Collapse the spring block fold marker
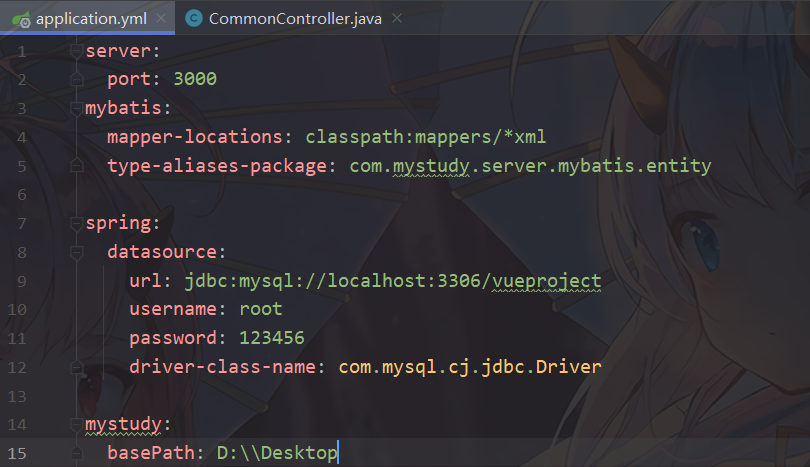The width and height of the screenshot is (810, 467). 75,223
